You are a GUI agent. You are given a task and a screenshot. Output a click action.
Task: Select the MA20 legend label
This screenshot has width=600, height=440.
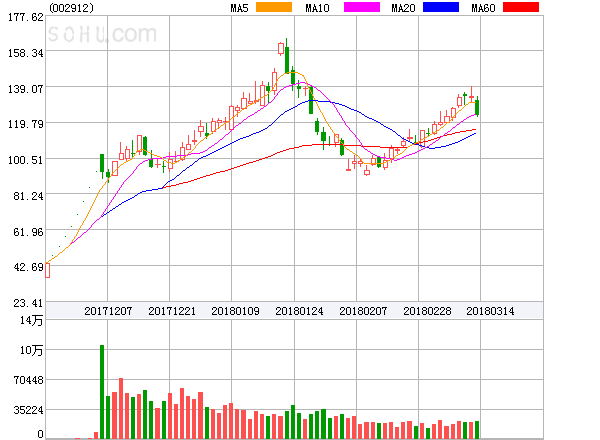tap(403, 8)
